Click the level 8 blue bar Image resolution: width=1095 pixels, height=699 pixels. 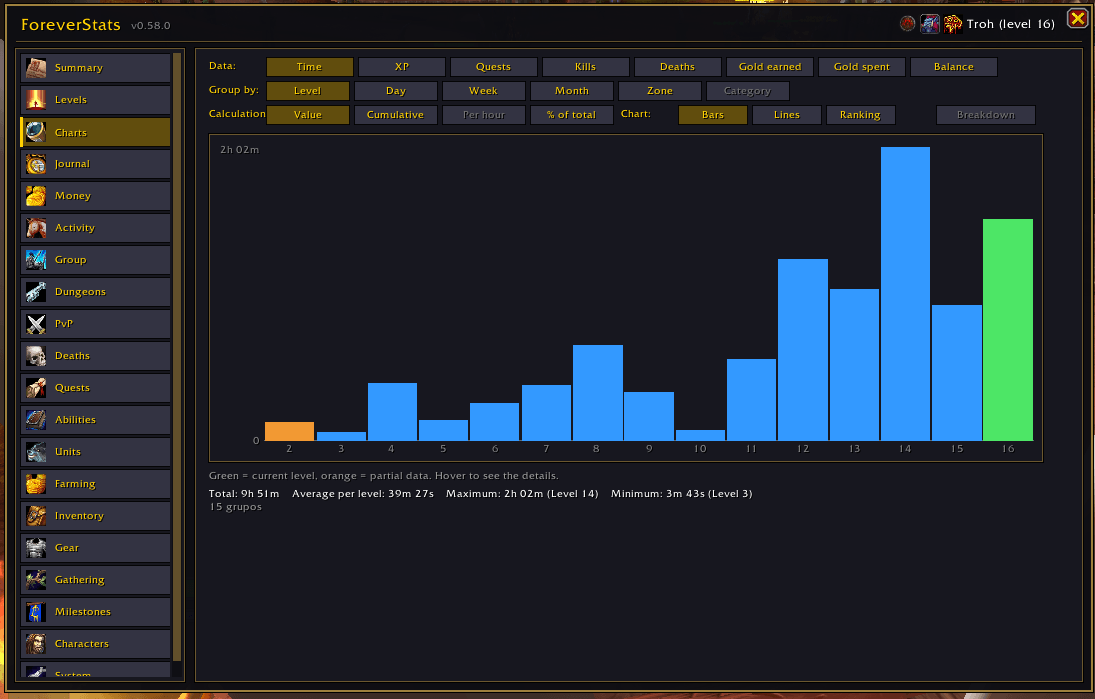pyautogui.click(x=598, y=393)
